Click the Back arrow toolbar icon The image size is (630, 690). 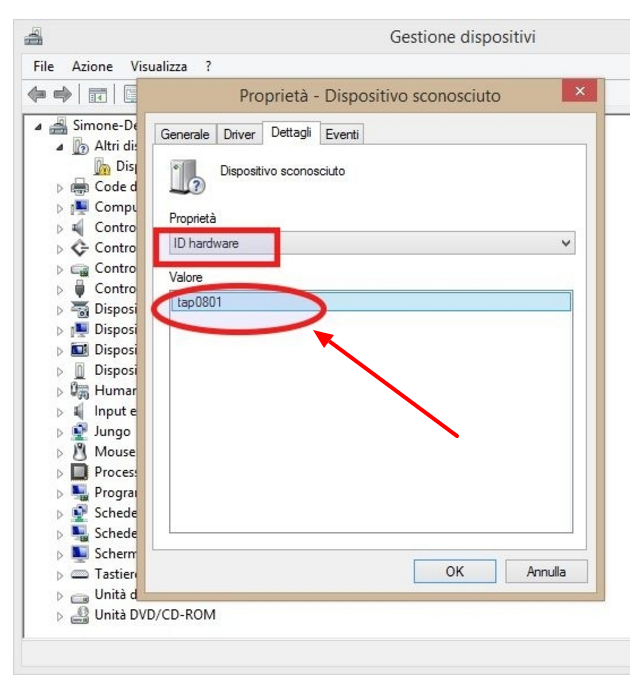coord(37,94)
